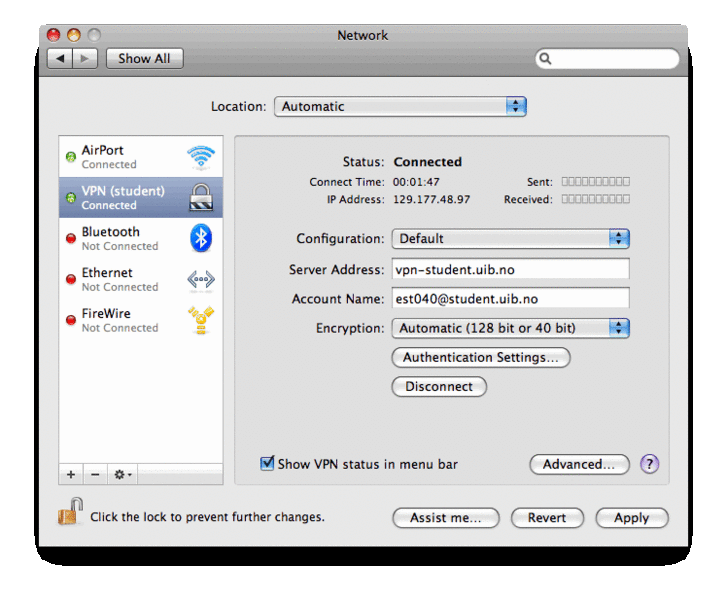This screenshot has height=600, width=727.
Task: Uncheck Show VPN status in menu bar
Action: point(267,463)
